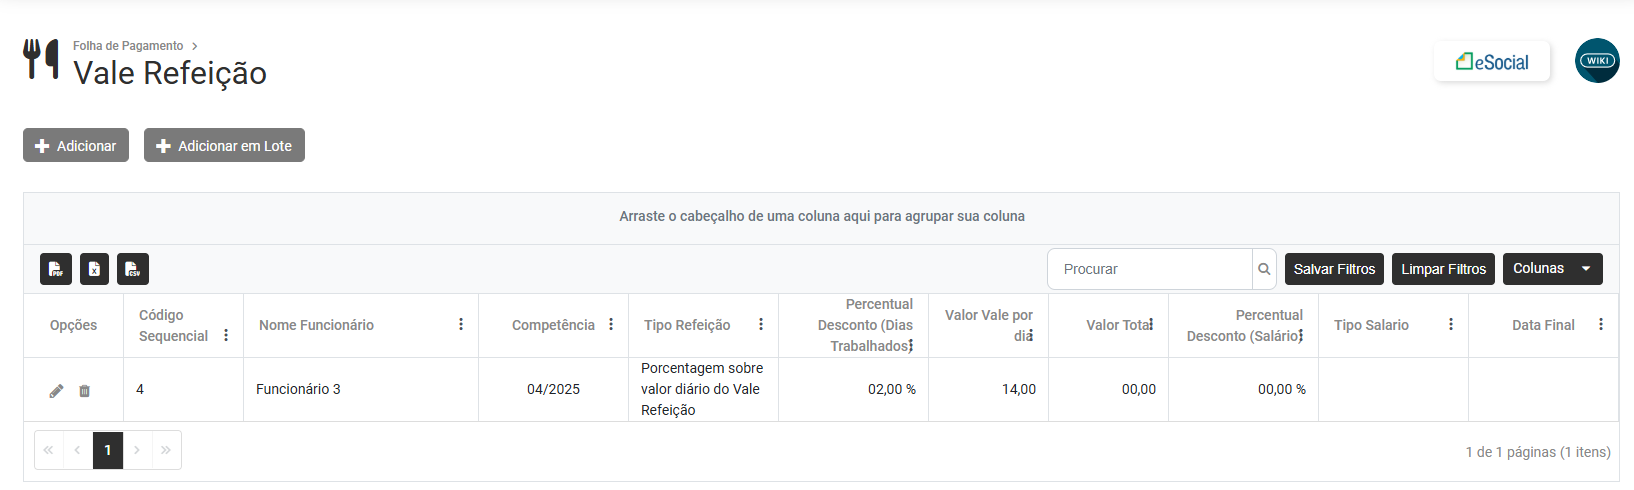Delete the Funcionário 3 row
The image size is (1634, 490).
point(85,391)
